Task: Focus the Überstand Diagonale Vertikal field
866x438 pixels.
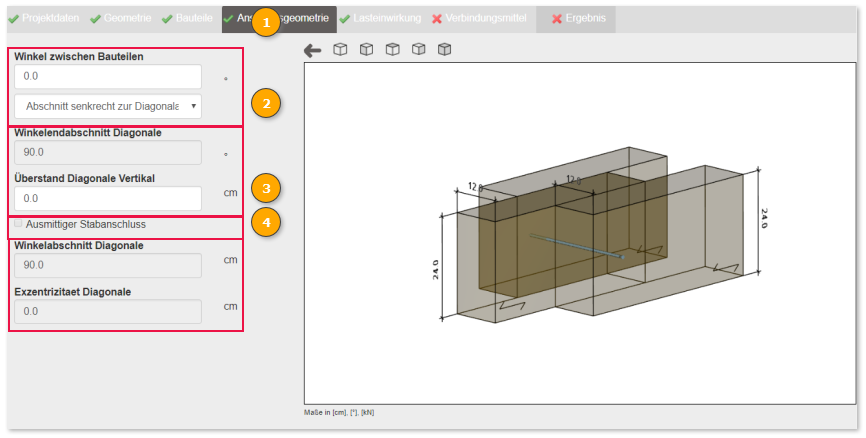Action: (108, 198)
